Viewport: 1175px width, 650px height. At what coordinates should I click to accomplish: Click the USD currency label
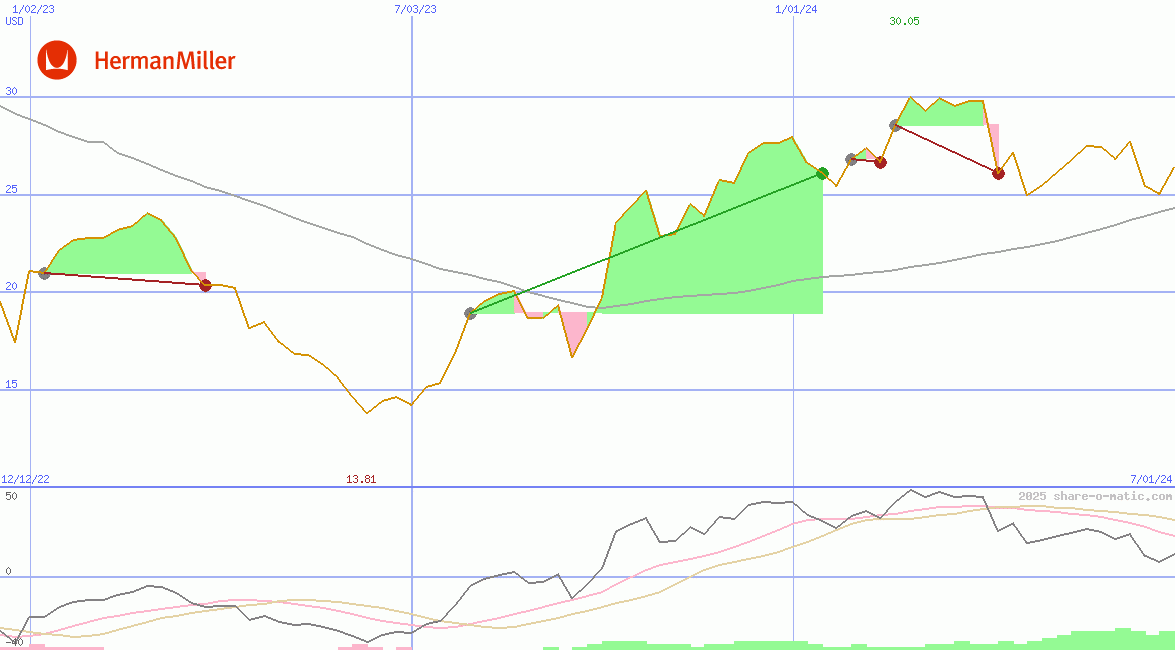[14, 21]
